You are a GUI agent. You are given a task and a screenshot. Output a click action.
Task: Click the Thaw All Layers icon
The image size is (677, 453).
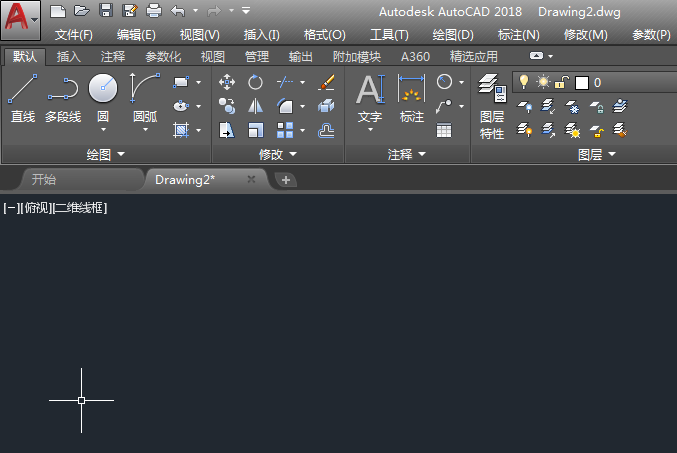pyautogui.click(x=572, y=130)
